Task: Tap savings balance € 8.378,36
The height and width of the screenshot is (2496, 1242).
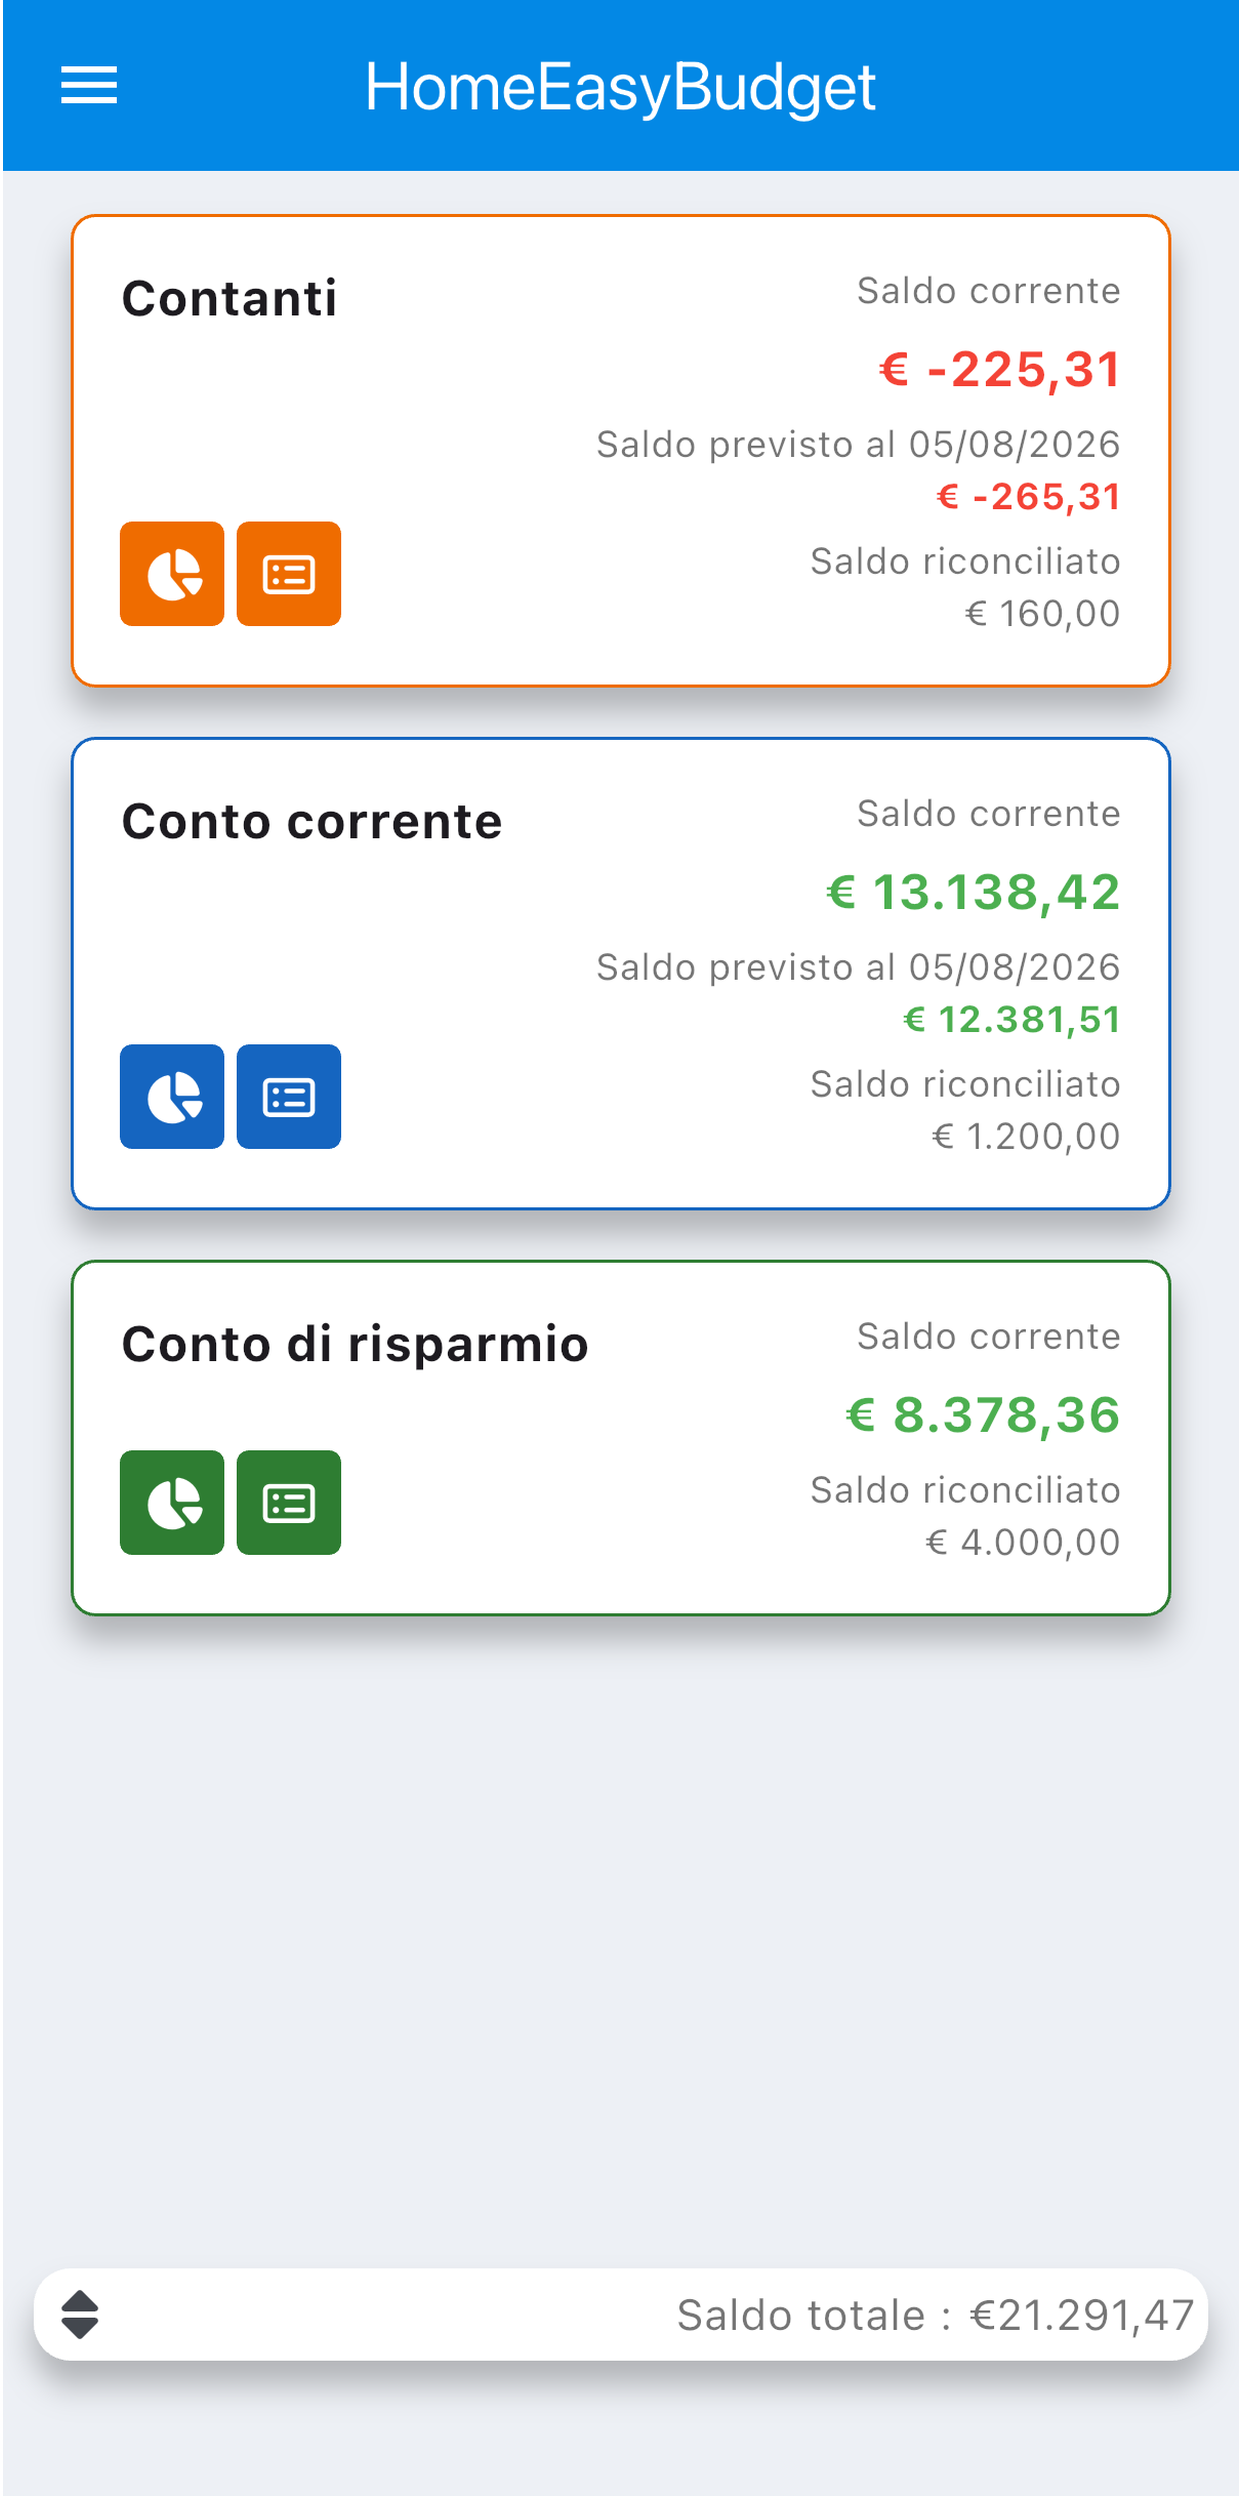Action: click(983, 1415)
